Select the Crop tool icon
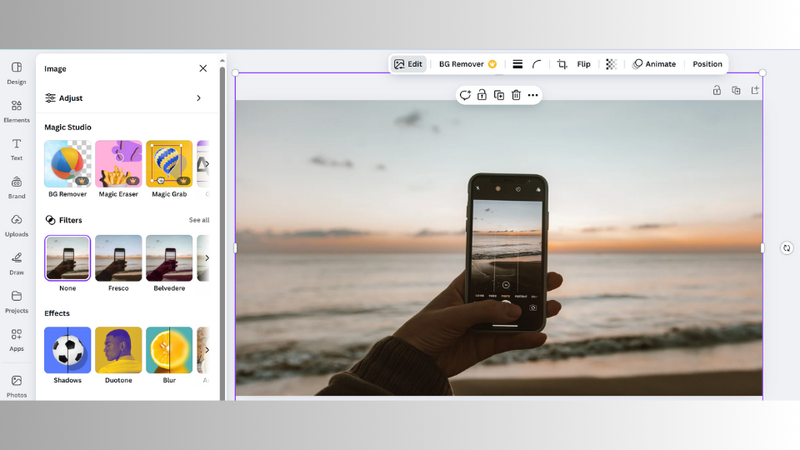Screen dimensions: 800x450 click(562, 64)
